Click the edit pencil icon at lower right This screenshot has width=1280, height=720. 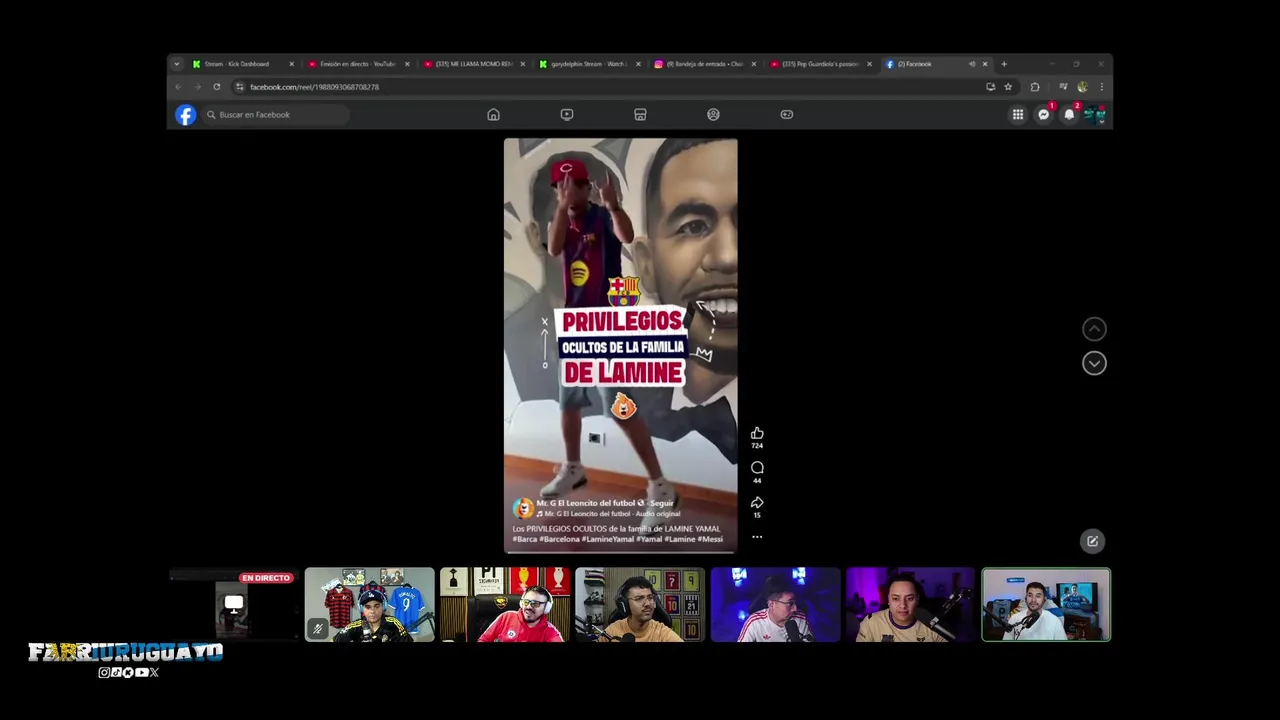(x=1092, y=541)
